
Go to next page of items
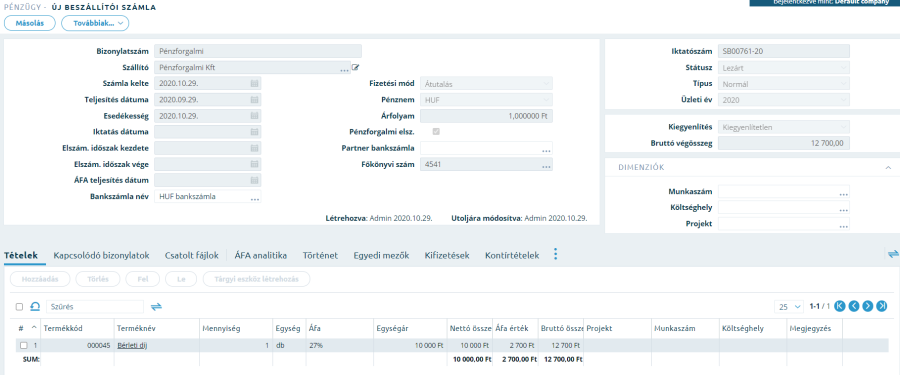pos(868,306)
